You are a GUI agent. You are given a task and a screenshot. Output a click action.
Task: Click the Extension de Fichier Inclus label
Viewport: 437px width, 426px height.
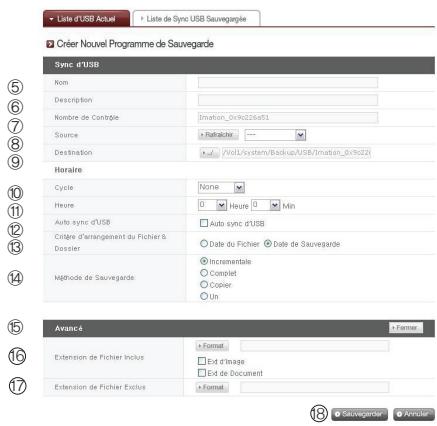[x=99, y=357]
